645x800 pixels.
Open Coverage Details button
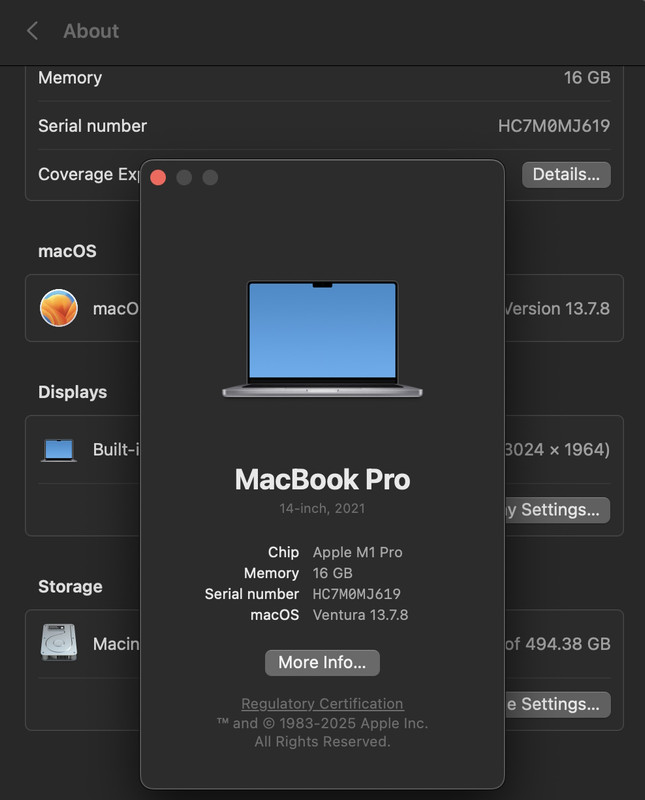[x=566, y=174]
